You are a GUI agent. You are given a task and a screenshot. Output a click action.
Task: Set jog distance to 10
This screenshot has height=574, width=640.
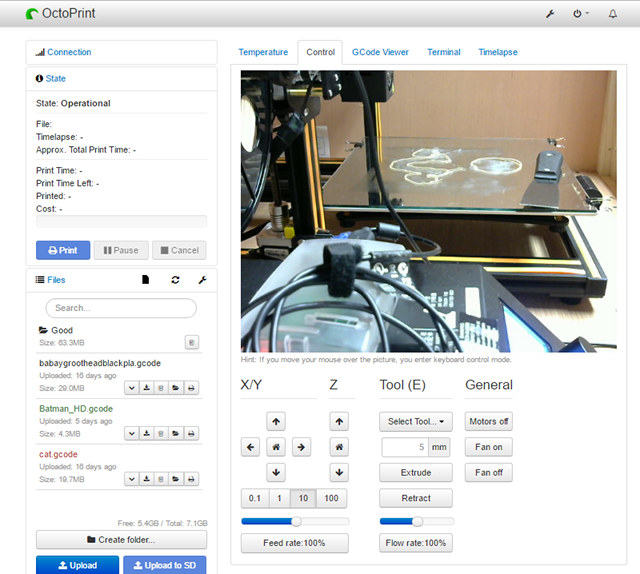[303, 498]
